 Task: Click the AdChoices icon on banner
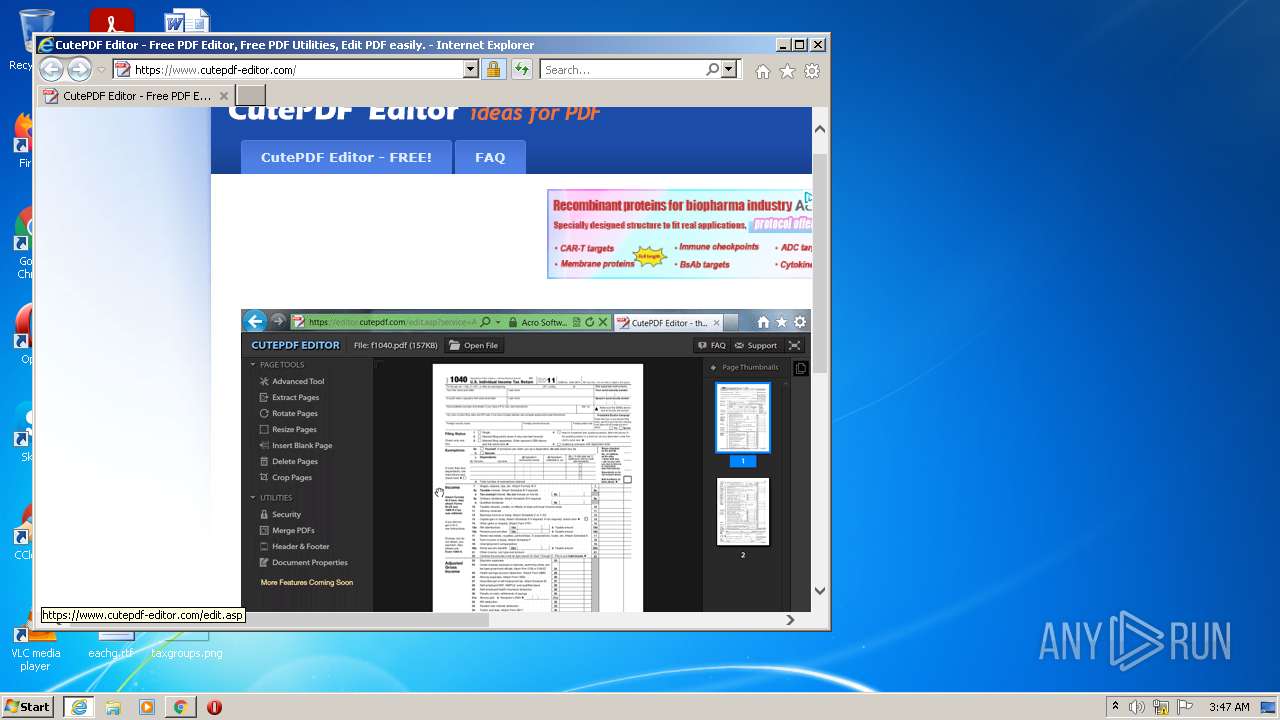tap(807, 198)
